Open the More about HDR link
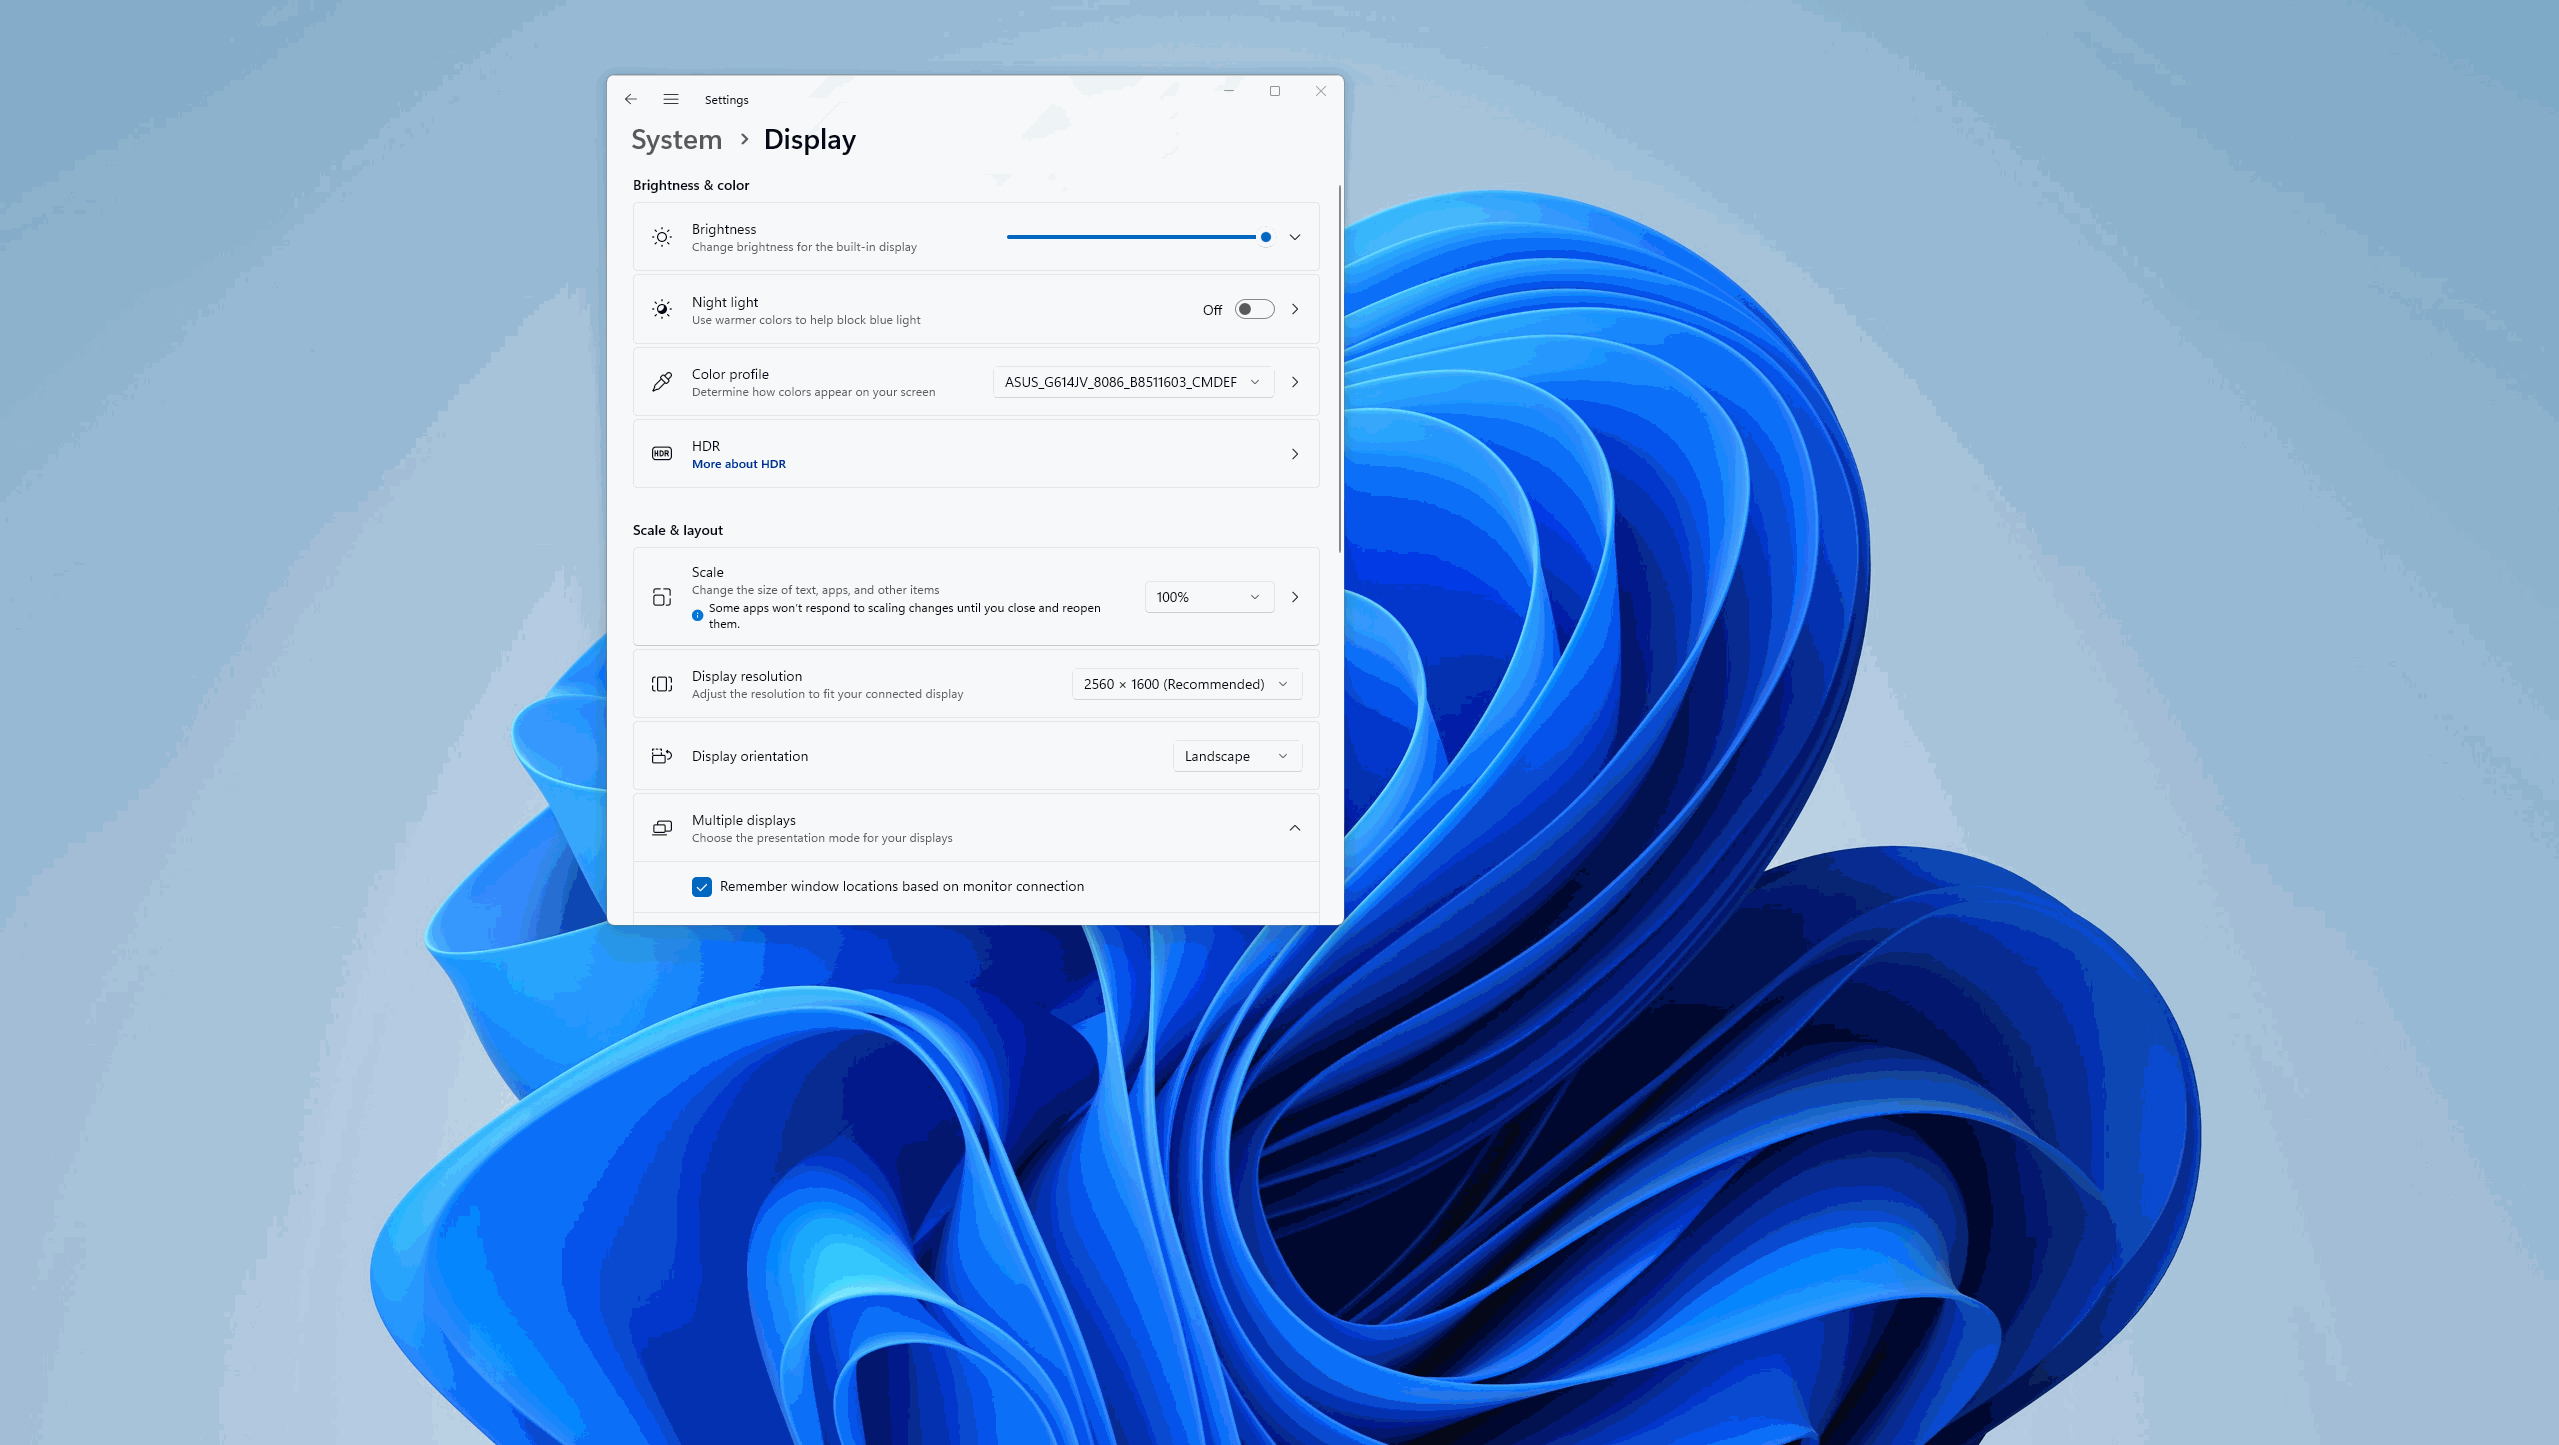The height and width of the screenshot is (1445, 2559). tap(738, 464)
